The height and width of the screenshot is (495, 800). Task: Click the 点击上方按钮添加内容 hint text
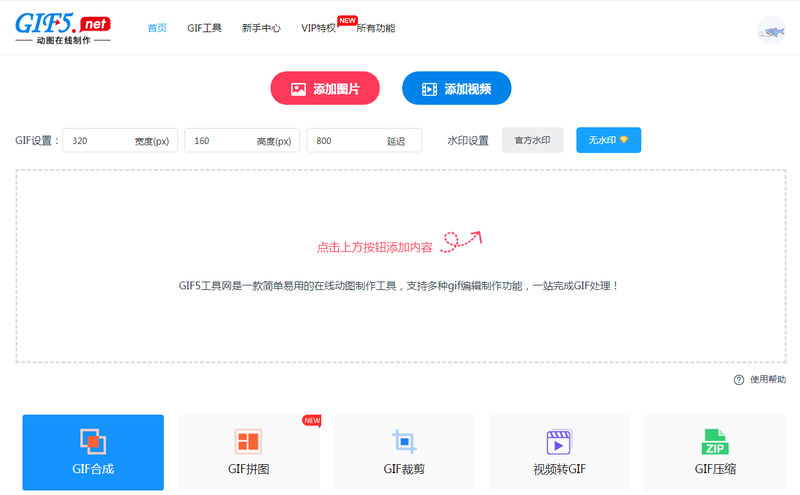coord(374,248)
